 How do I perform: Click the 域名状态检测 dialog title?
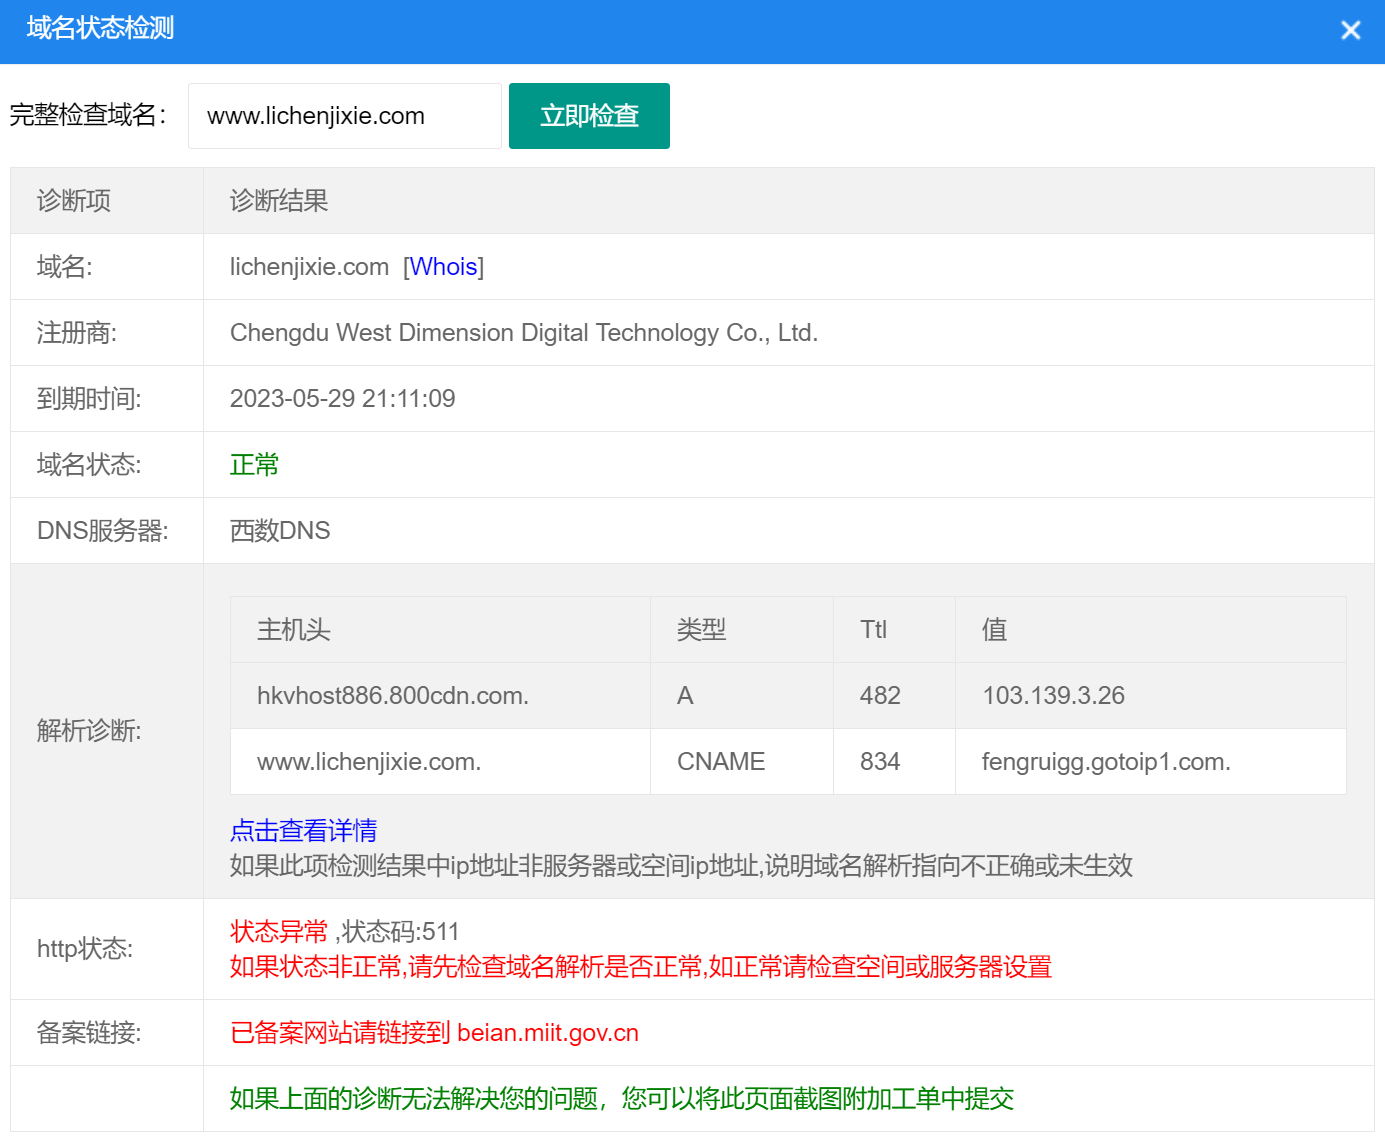(100, 28)
